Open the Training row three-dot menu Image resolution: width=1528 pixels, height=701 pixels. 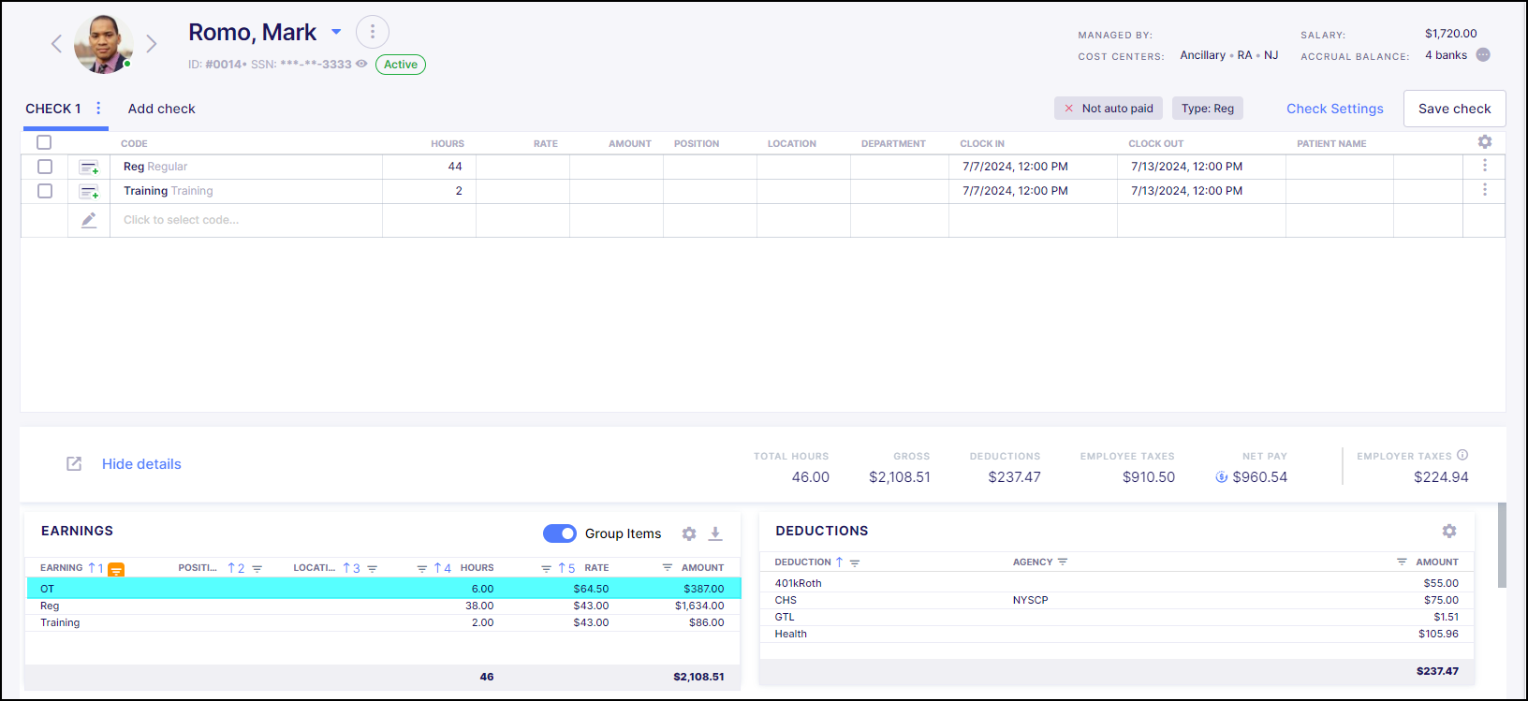(1484, 190)
